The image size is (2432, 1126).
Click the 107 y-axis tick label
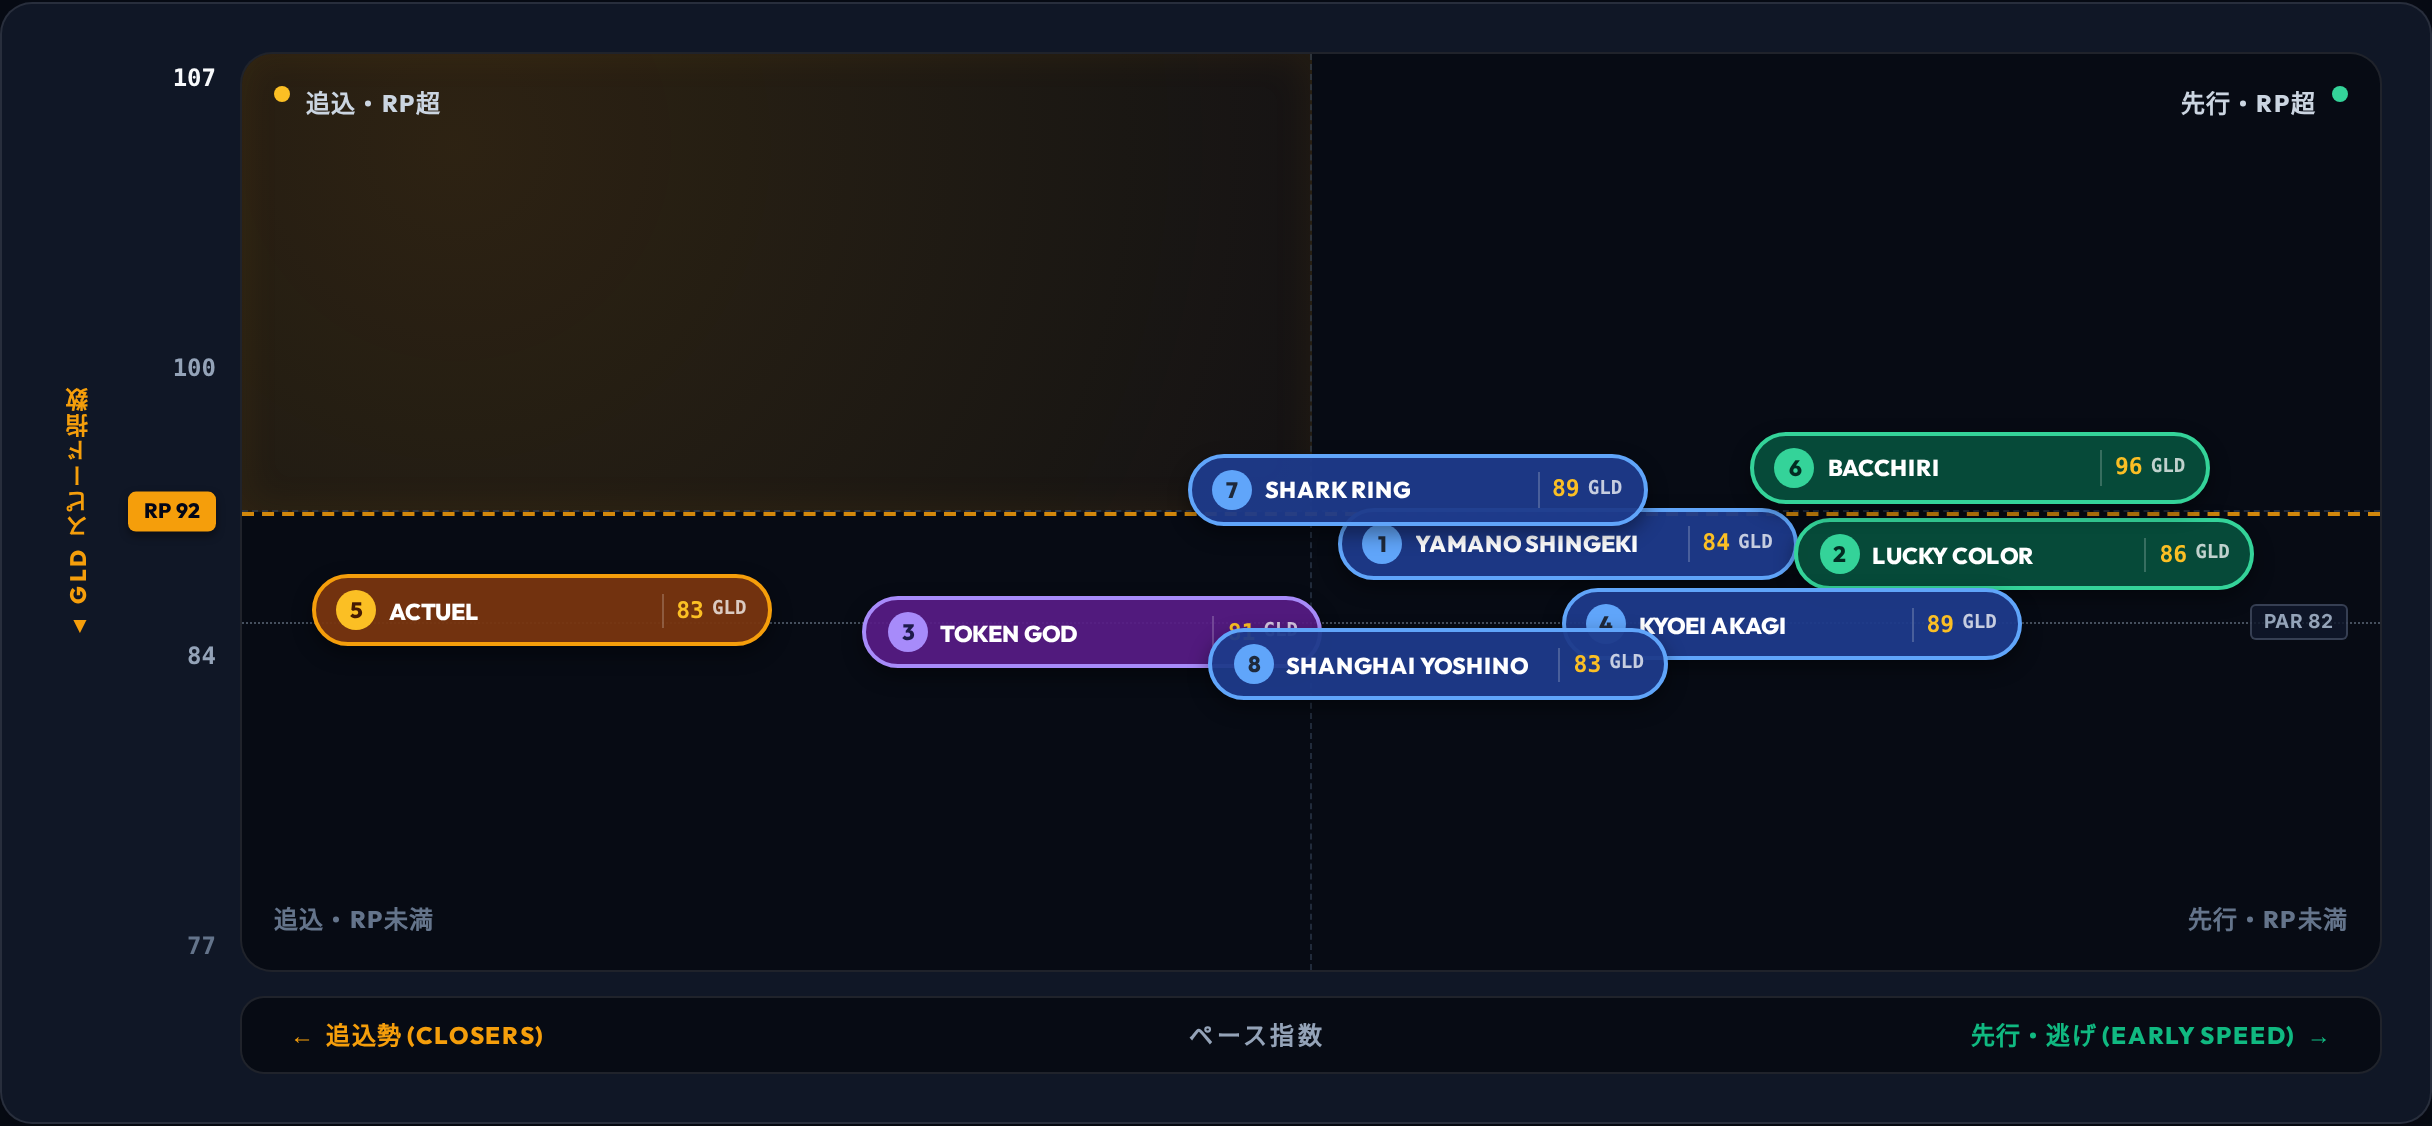point(194,78)
